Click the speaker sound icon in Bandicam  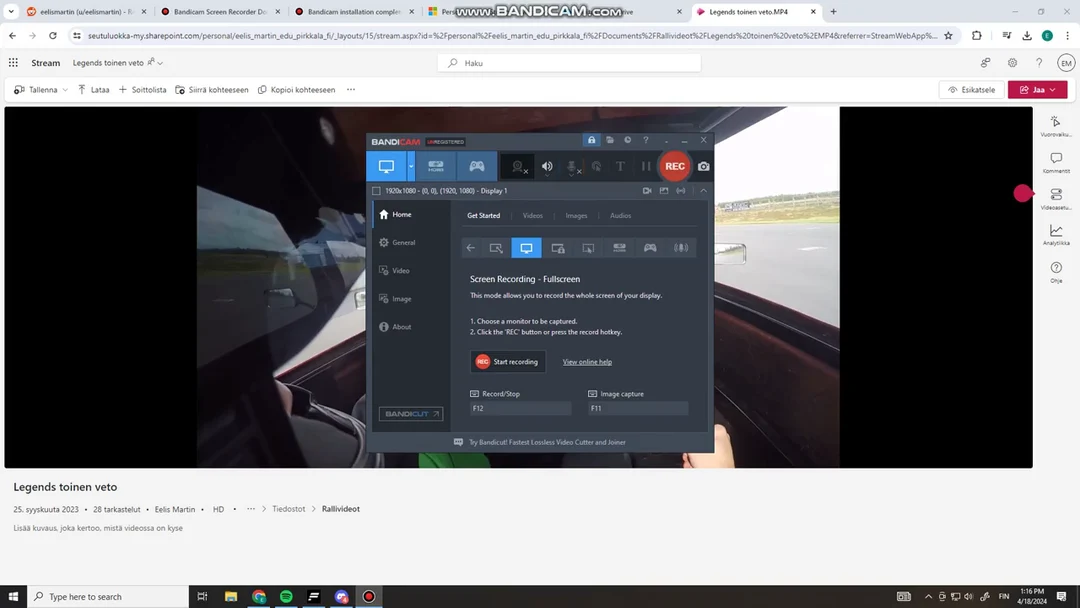(x=547, y=167)
